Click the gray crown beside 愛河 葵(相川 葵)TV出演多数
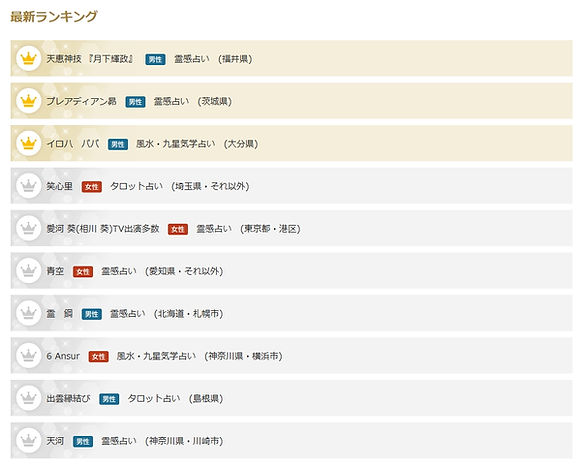This screenshot has height=472, width=585. (29, 228)
